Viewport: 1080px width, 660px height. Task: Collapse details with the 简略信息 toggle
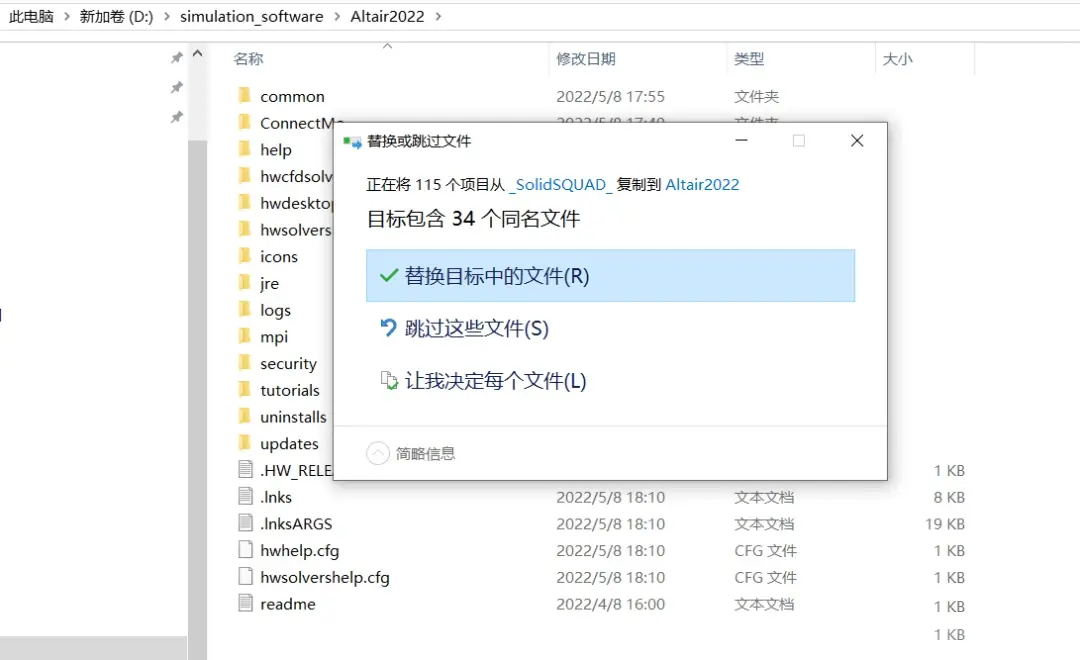tap(411, 453)
